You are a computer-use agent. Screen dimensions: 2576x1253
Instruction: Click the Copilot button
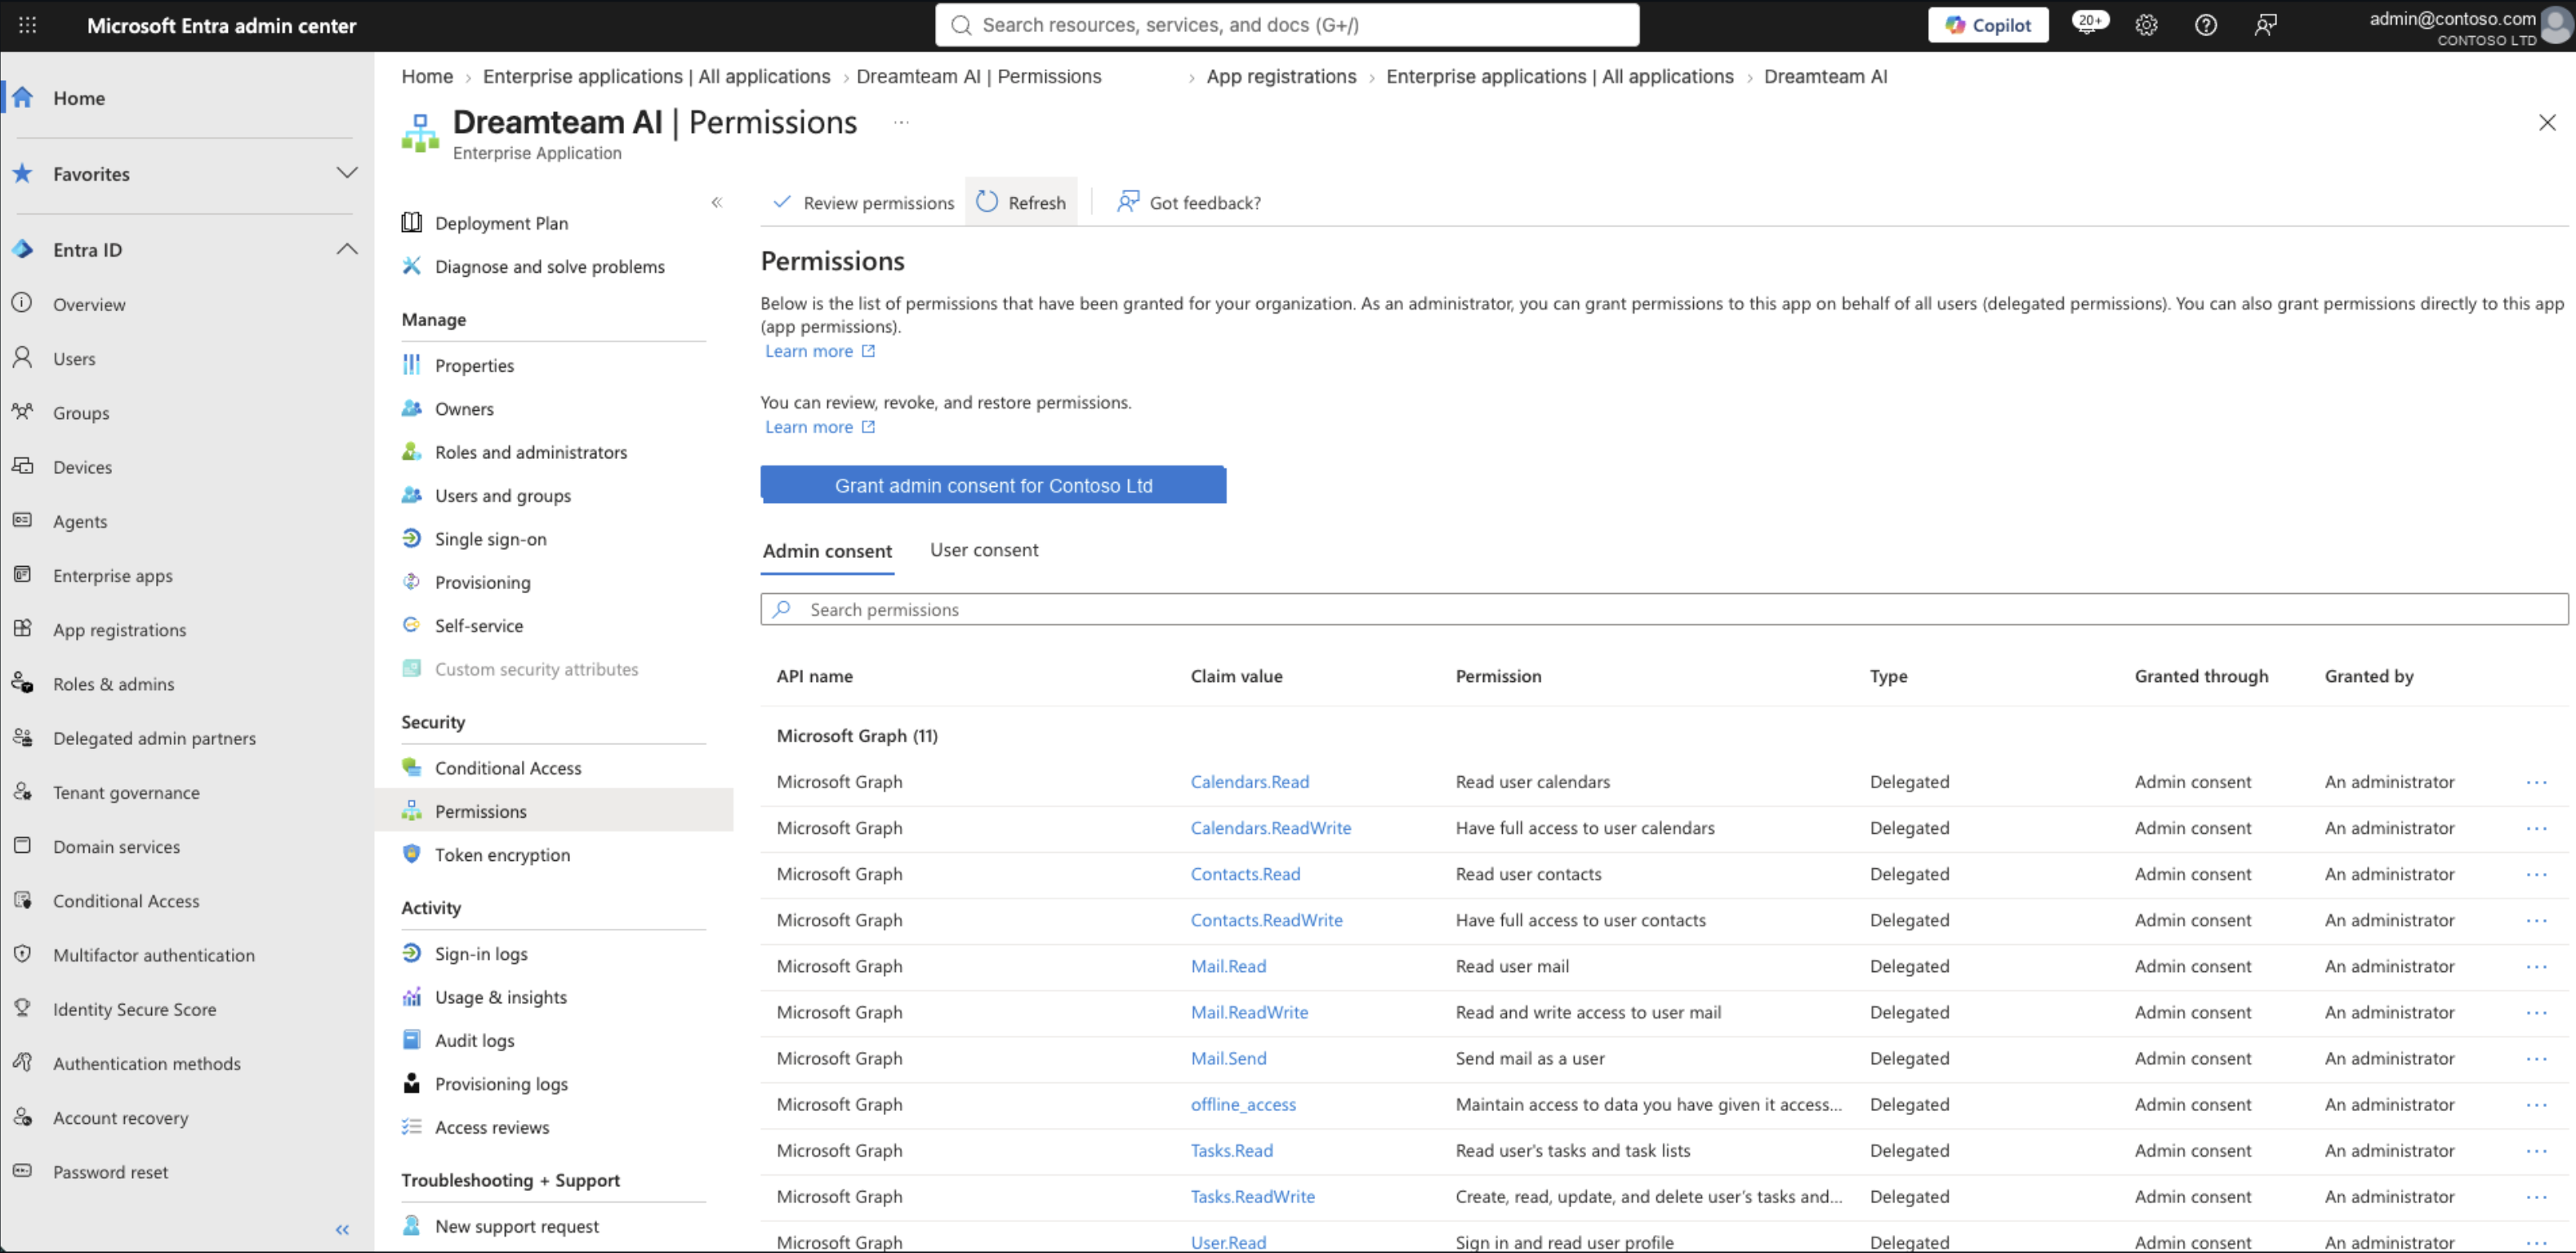coord(1987,25)
